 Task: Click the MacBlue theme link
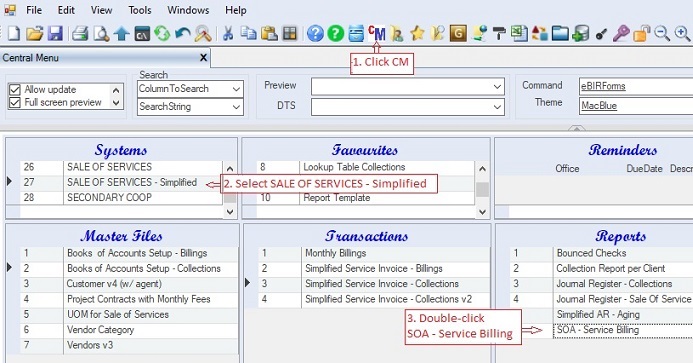599,106
